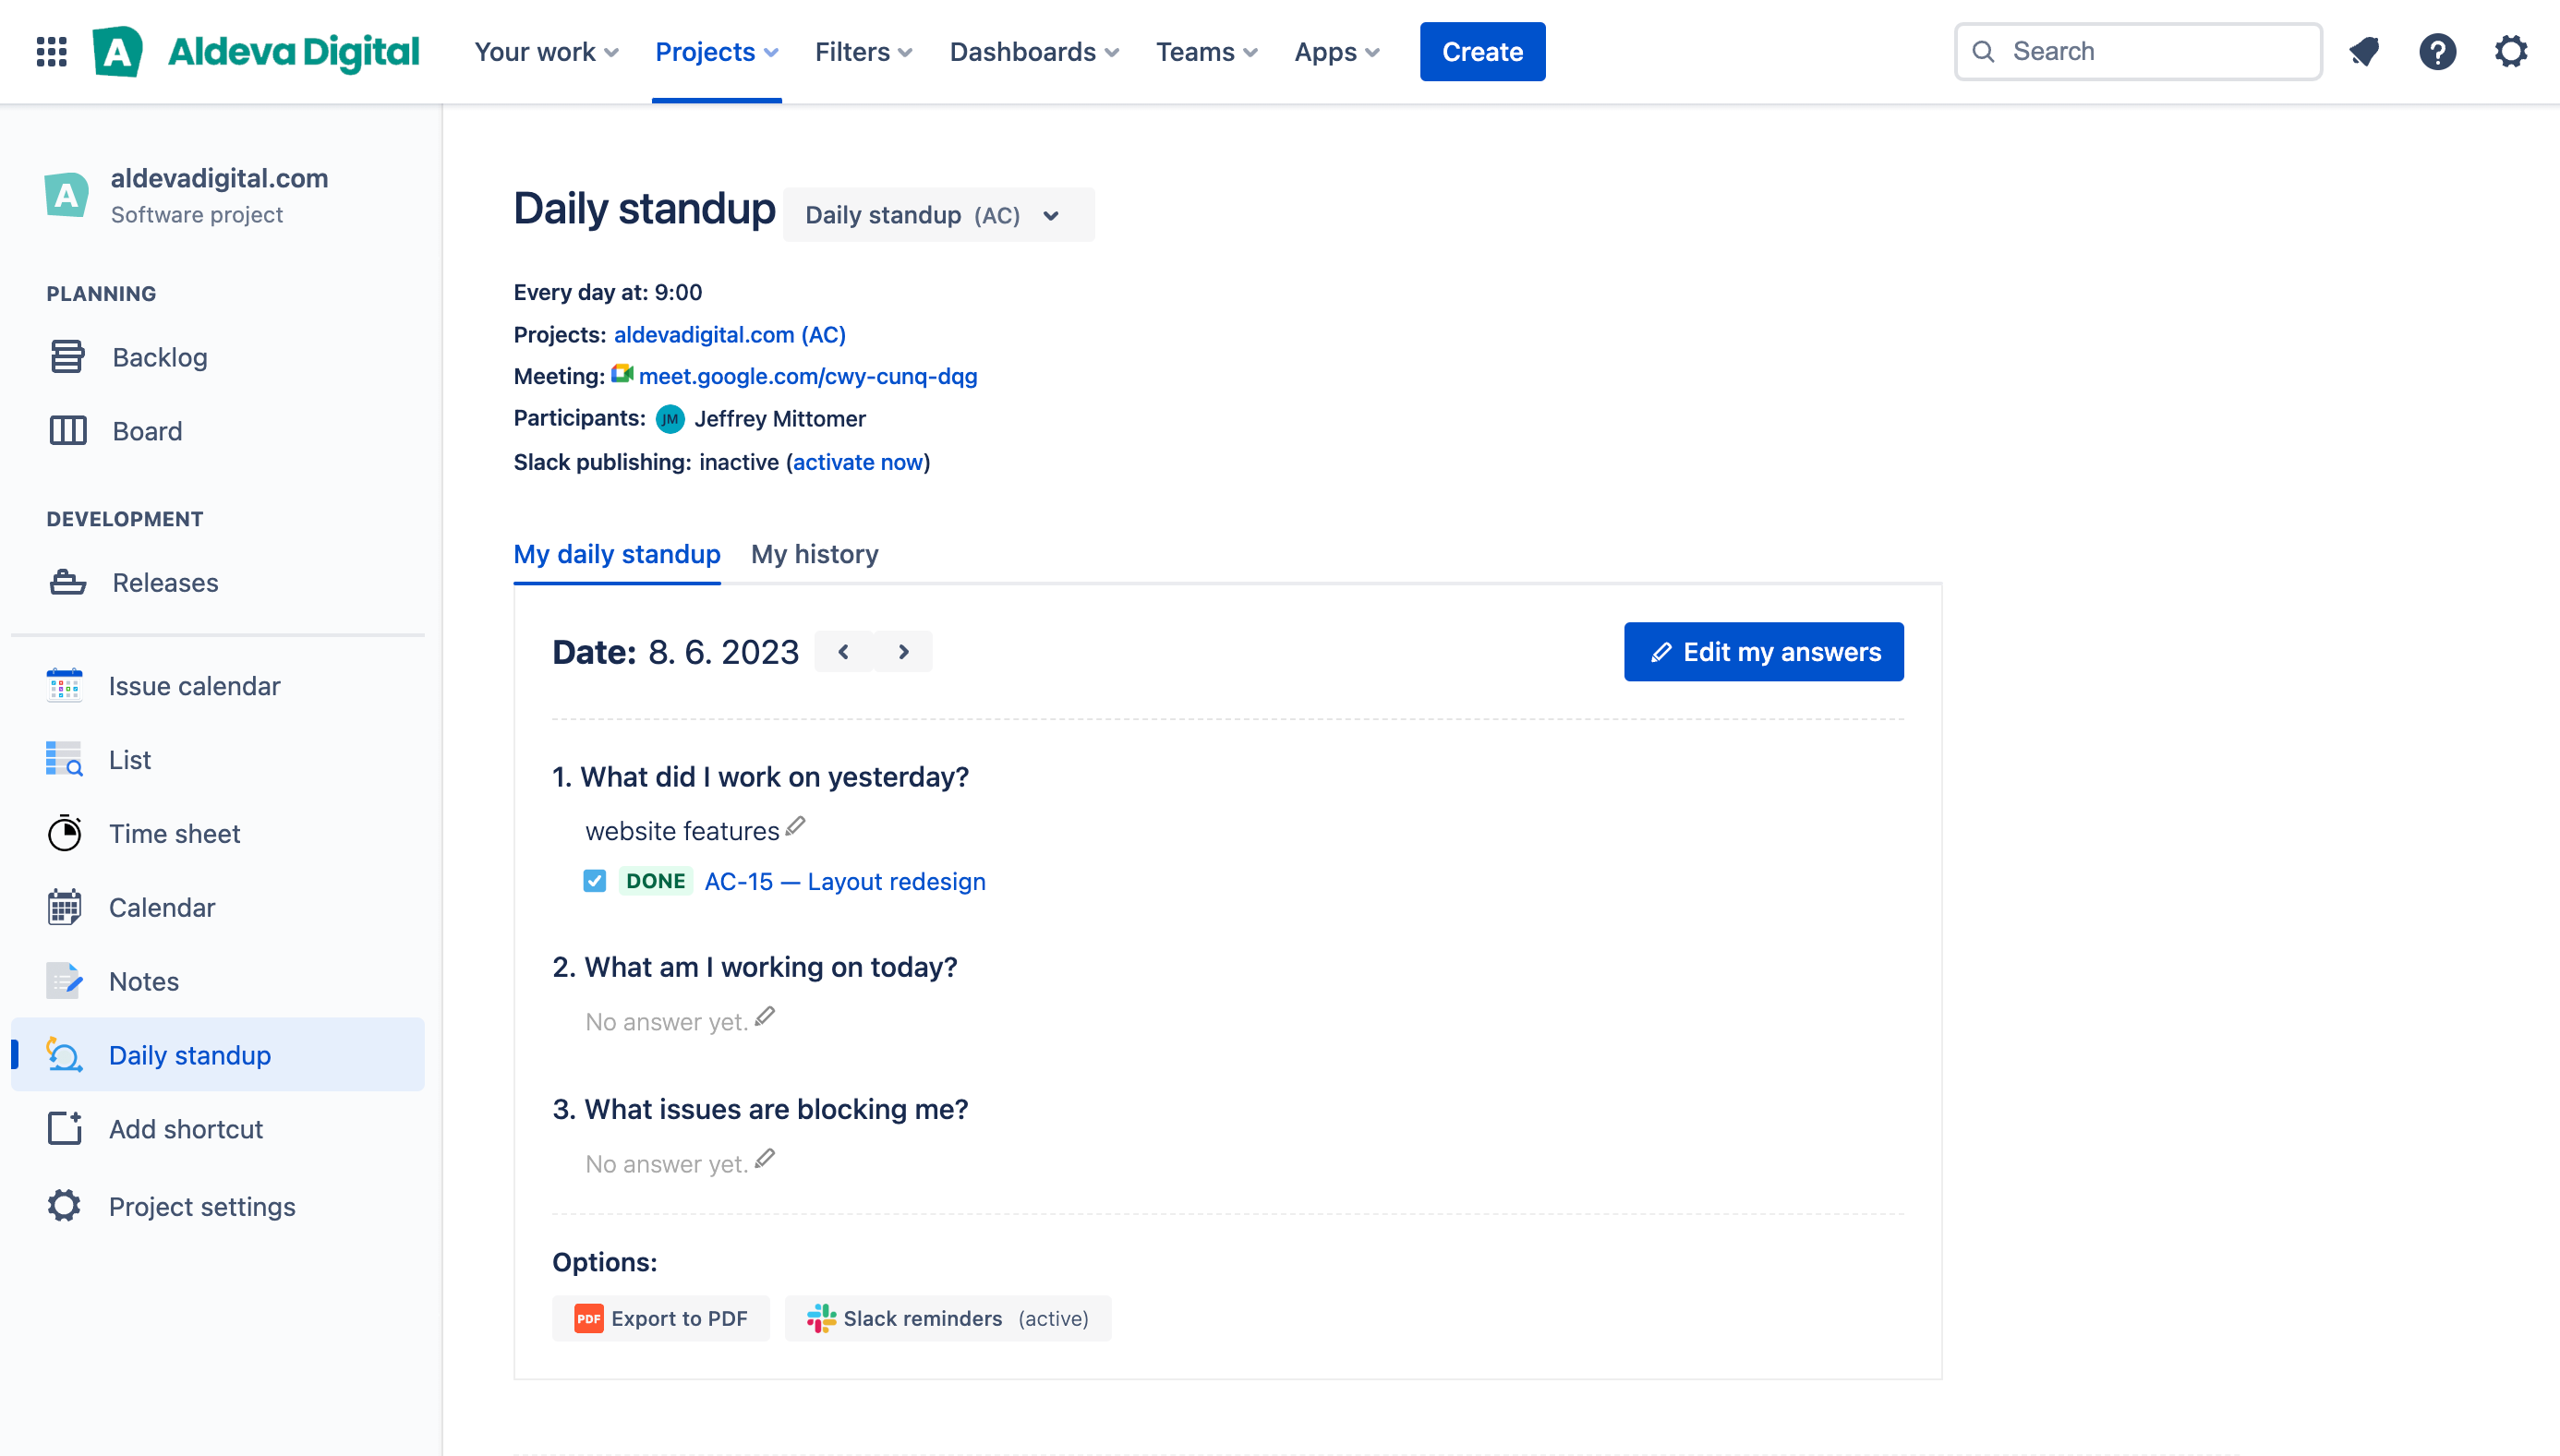Viewport: 2560px width, 1456px height.
Task: Open the help question mark icon
Action: [2437, 51]
